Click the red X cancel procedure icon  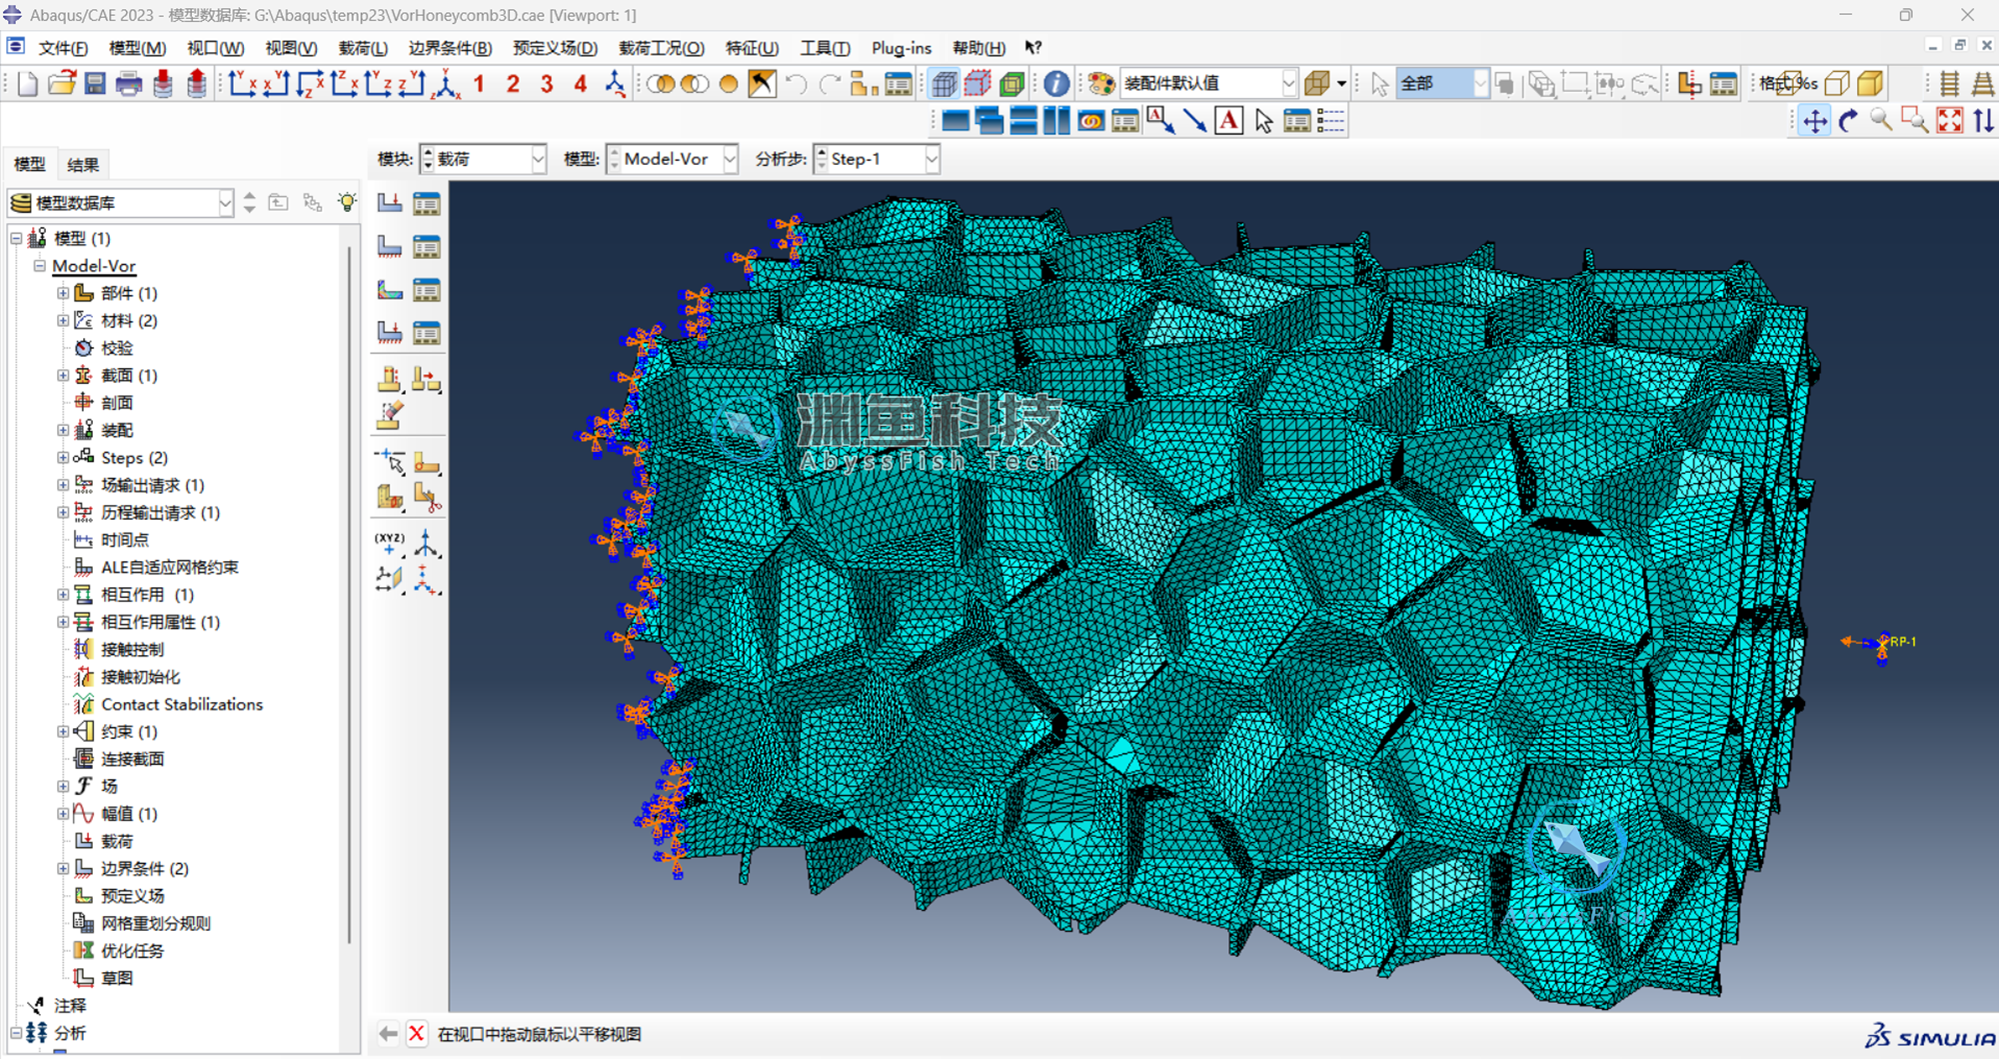[x=417, y=1034]
